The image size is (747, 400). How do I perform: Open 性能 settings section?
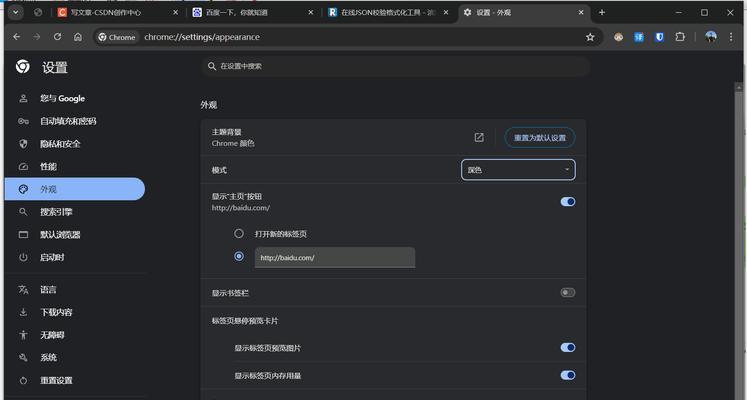75,167
